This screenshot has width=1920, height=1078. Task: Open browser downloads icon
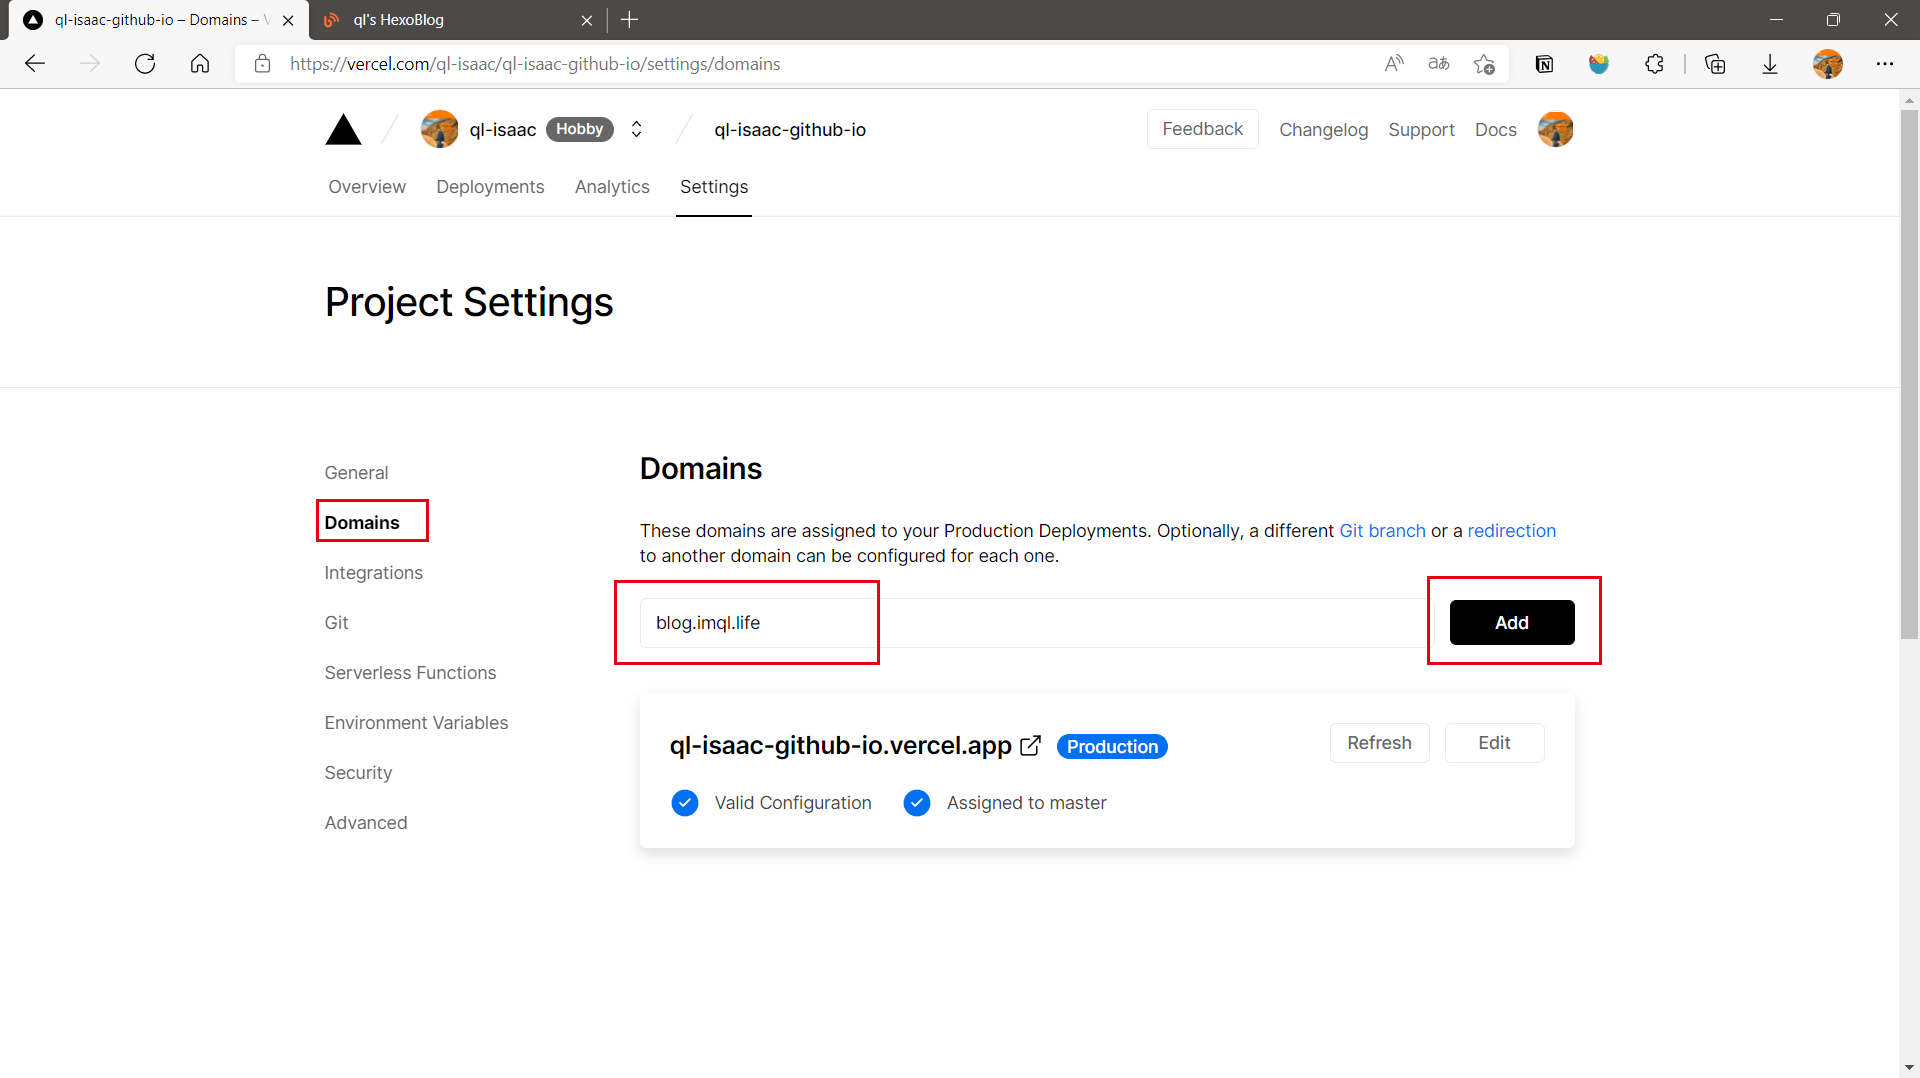[1769, 64]
